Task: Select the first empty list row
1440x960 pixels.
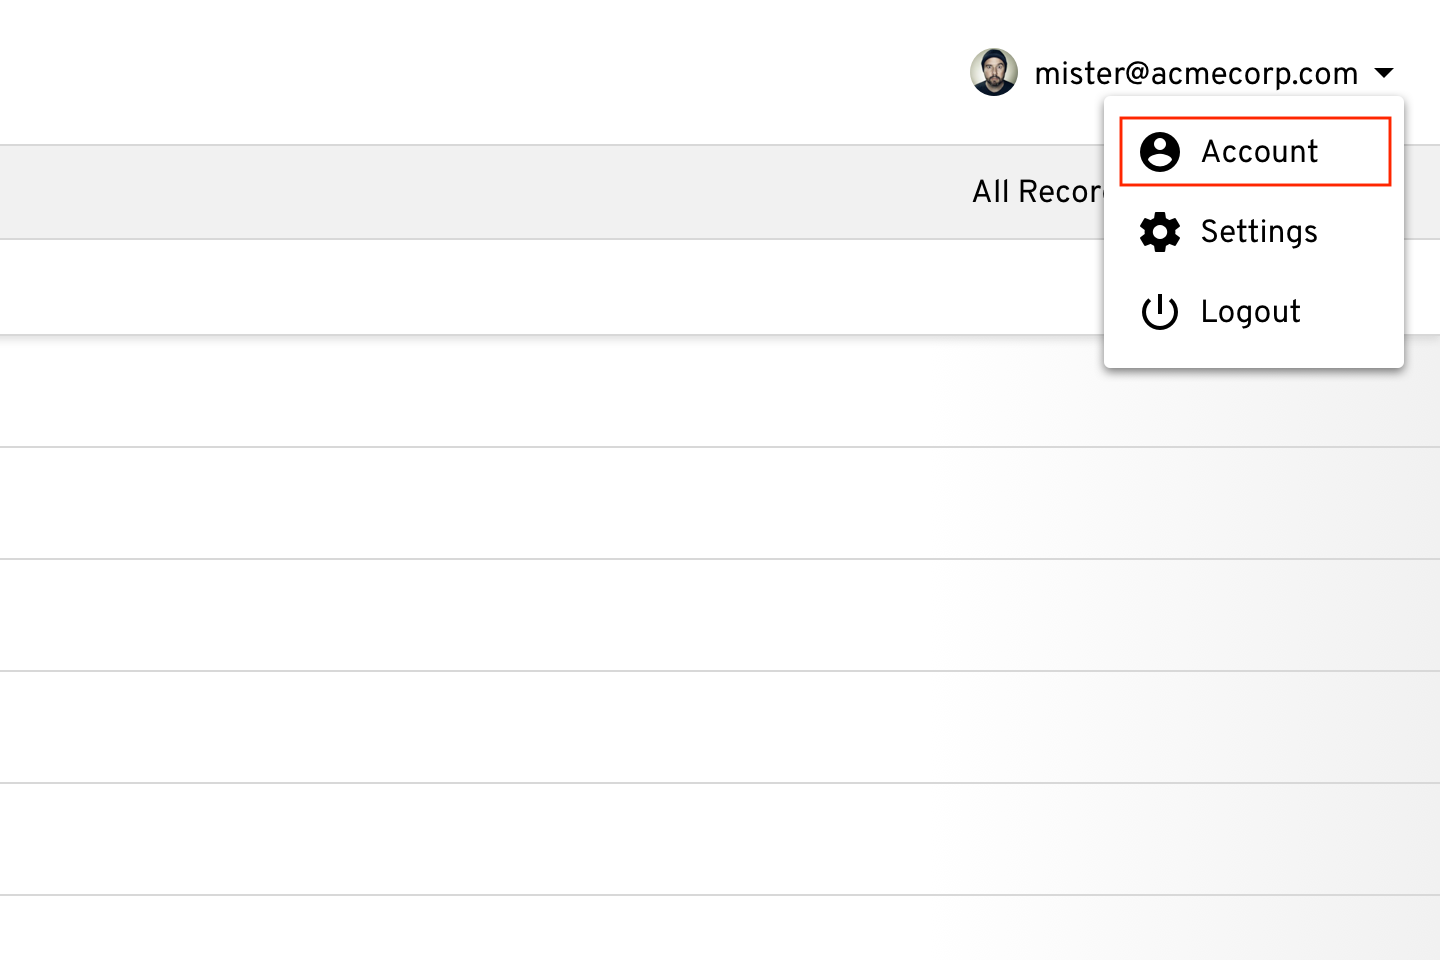Action: pos(720,391)
